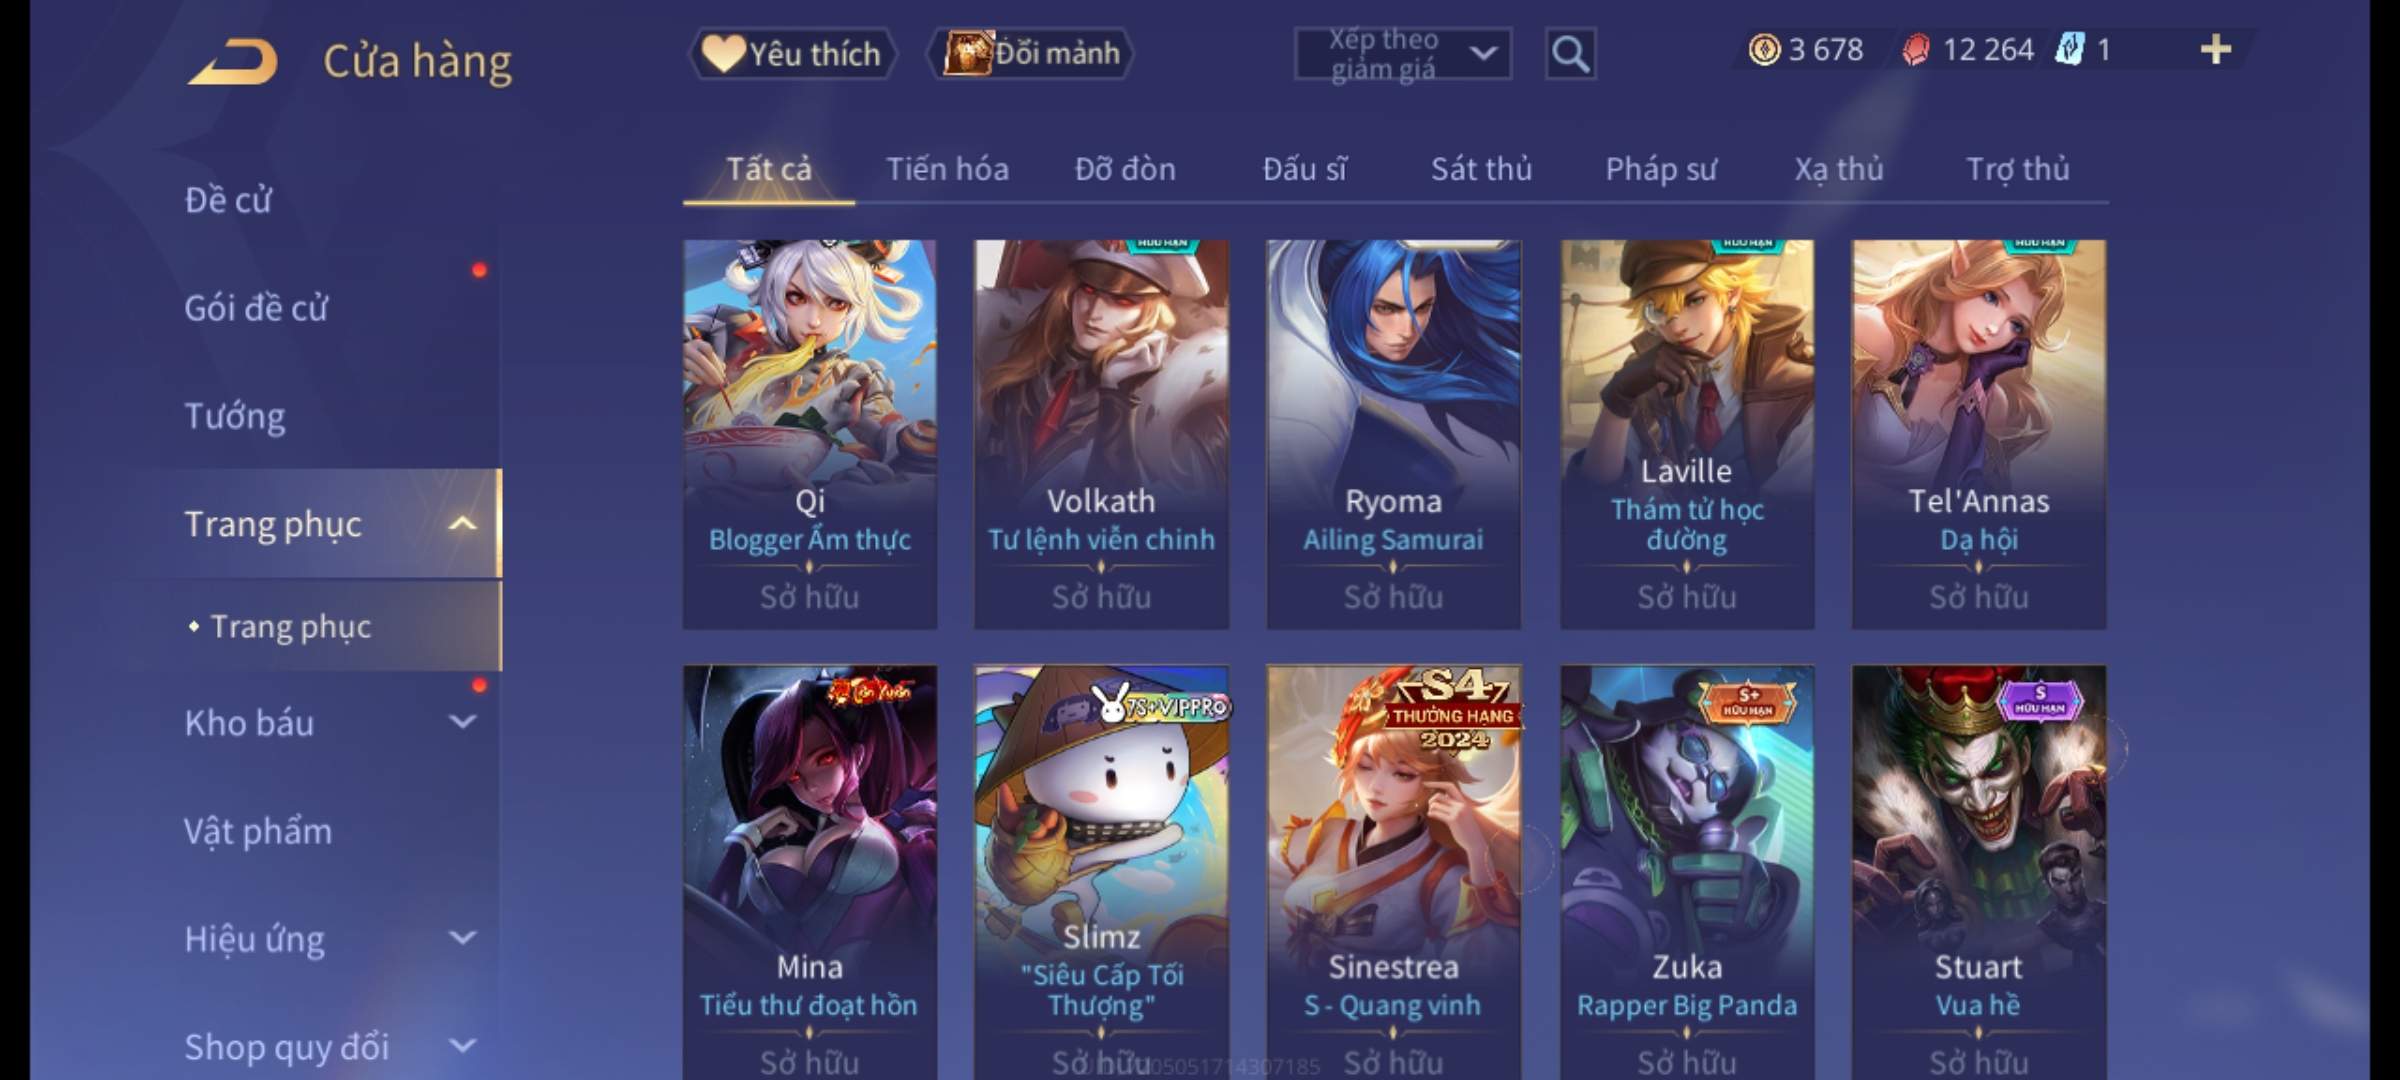Open Đổi mảnh chest exchange
2400x1080 pixels.
tap(1031, 54)
